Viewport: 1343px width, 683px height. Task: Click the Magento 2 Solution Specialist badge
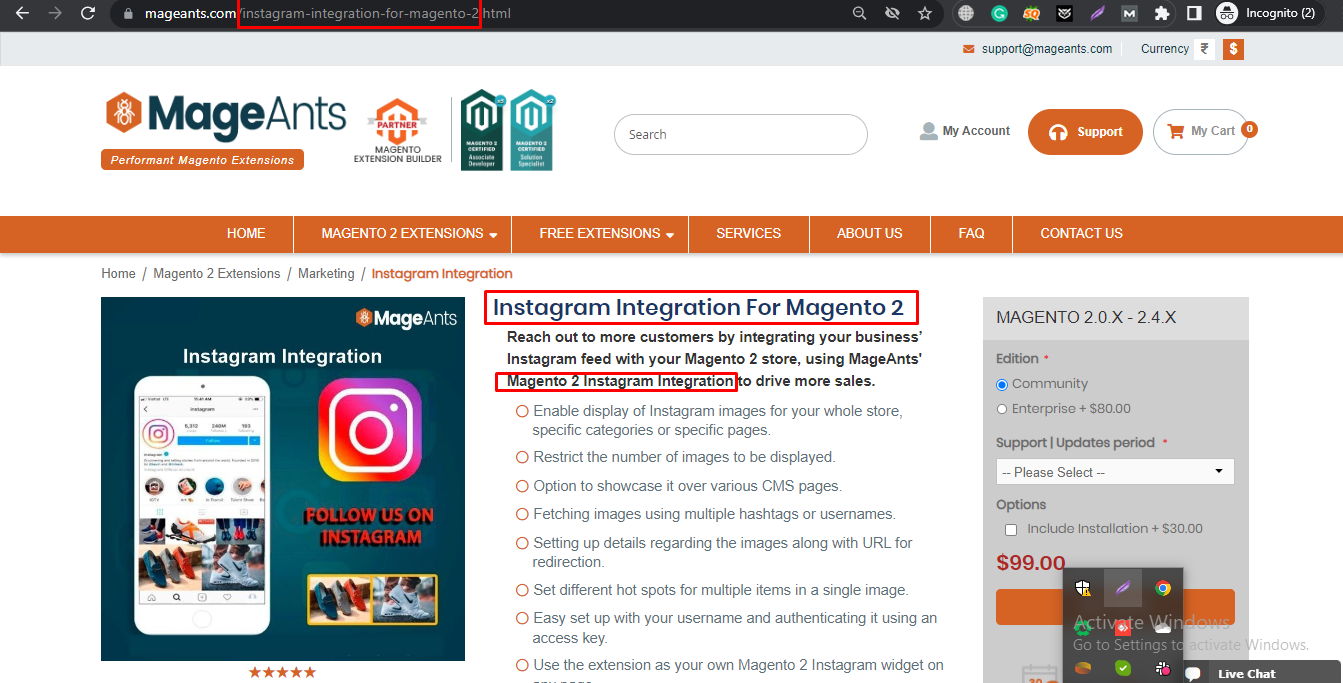[532, 130]
